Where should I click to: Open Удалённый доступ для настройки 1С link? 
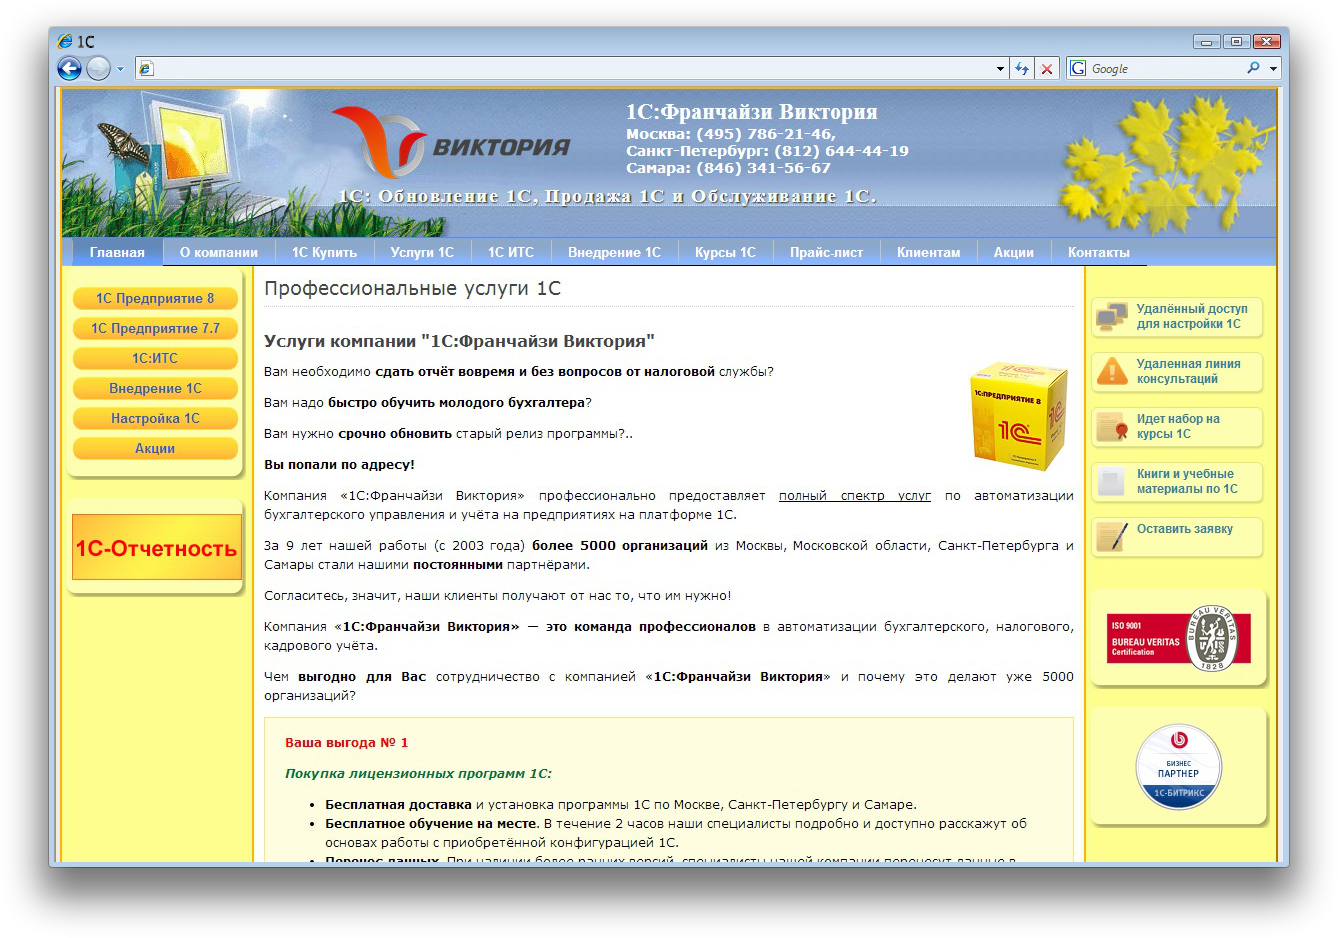click(x=1192, y=316)
